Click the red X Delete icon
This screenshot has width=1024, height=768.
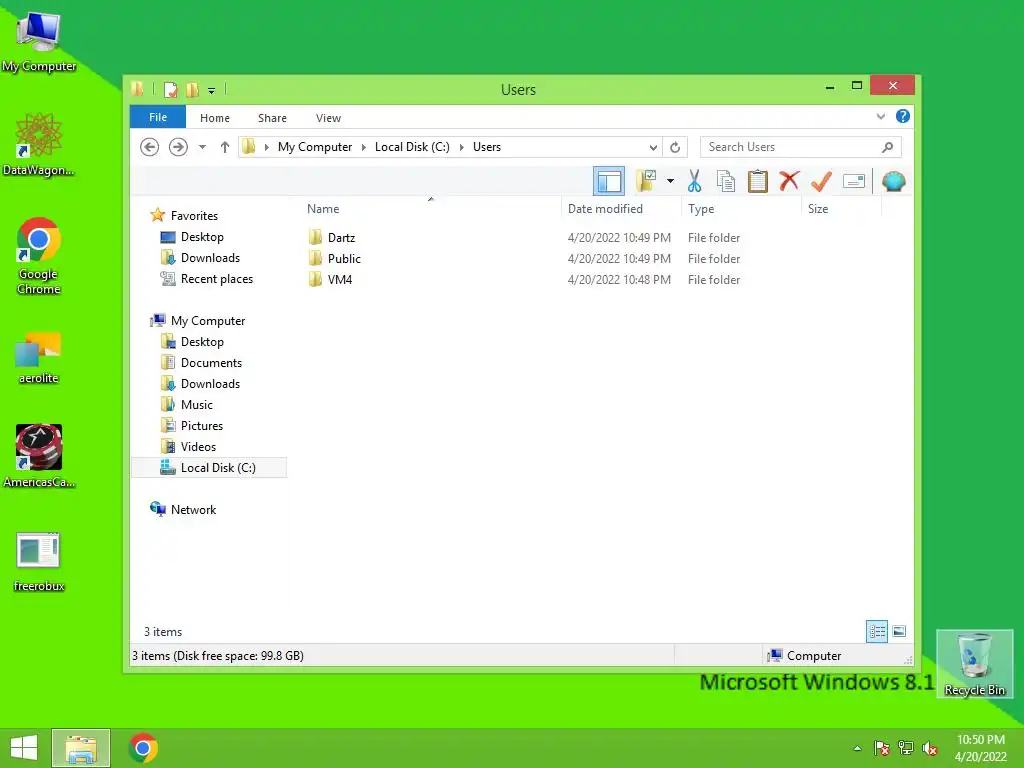(x=789, y=181)
